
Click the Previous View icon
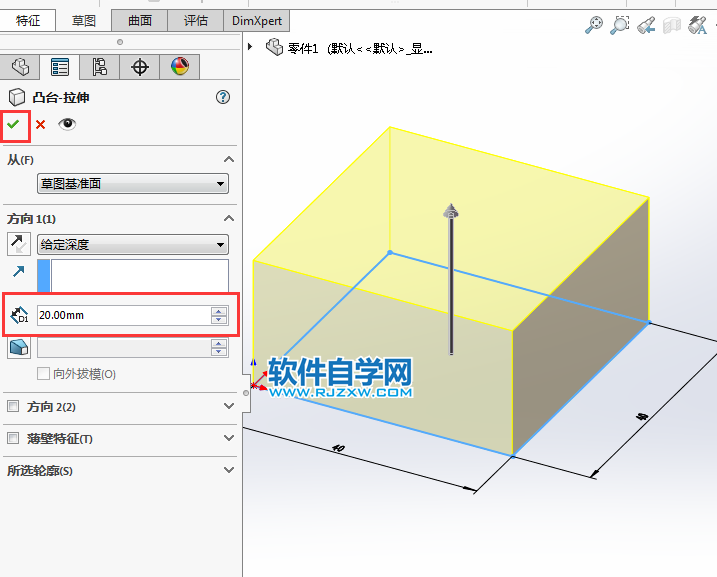coord(646,25)
